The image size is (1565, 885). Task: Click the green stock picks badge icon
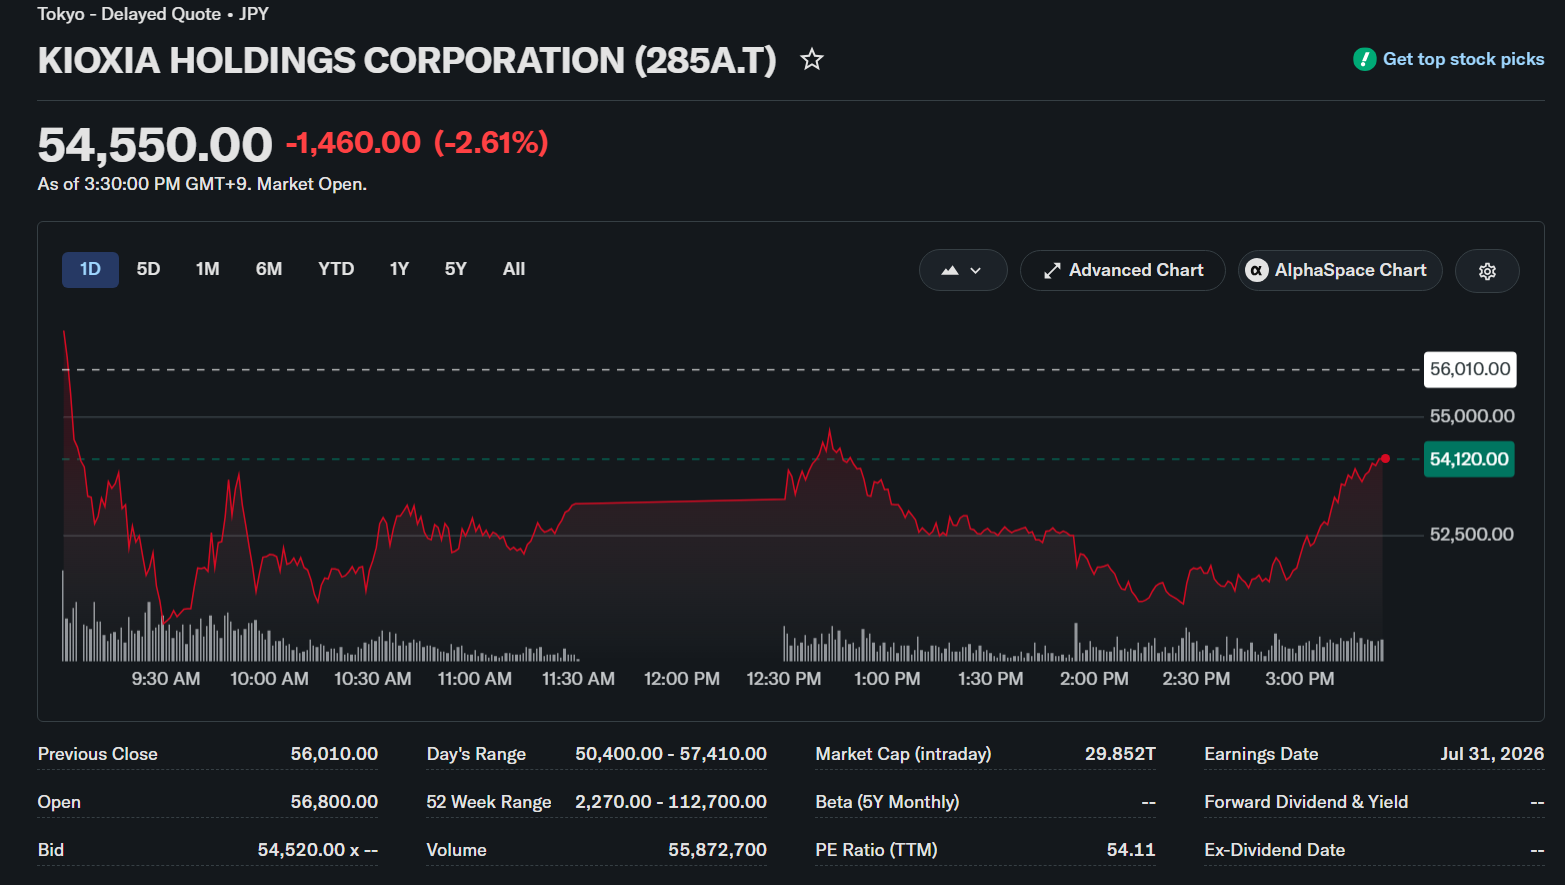coord(1364,59)
